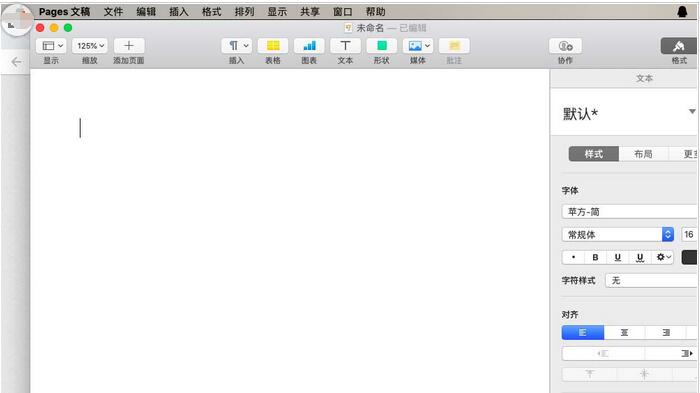Image resolution: width=700 pixels, height=393 pixels.
Task: Click the dark text color swatch
Action: click(689, 257)
